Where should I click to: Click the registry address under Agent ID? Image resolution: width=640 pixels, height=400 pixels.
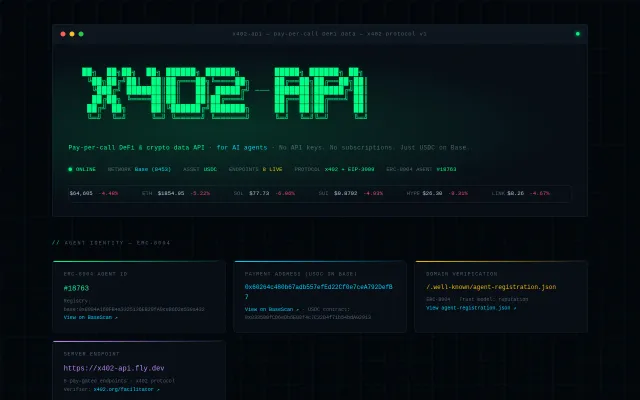[x=134, y=309]
